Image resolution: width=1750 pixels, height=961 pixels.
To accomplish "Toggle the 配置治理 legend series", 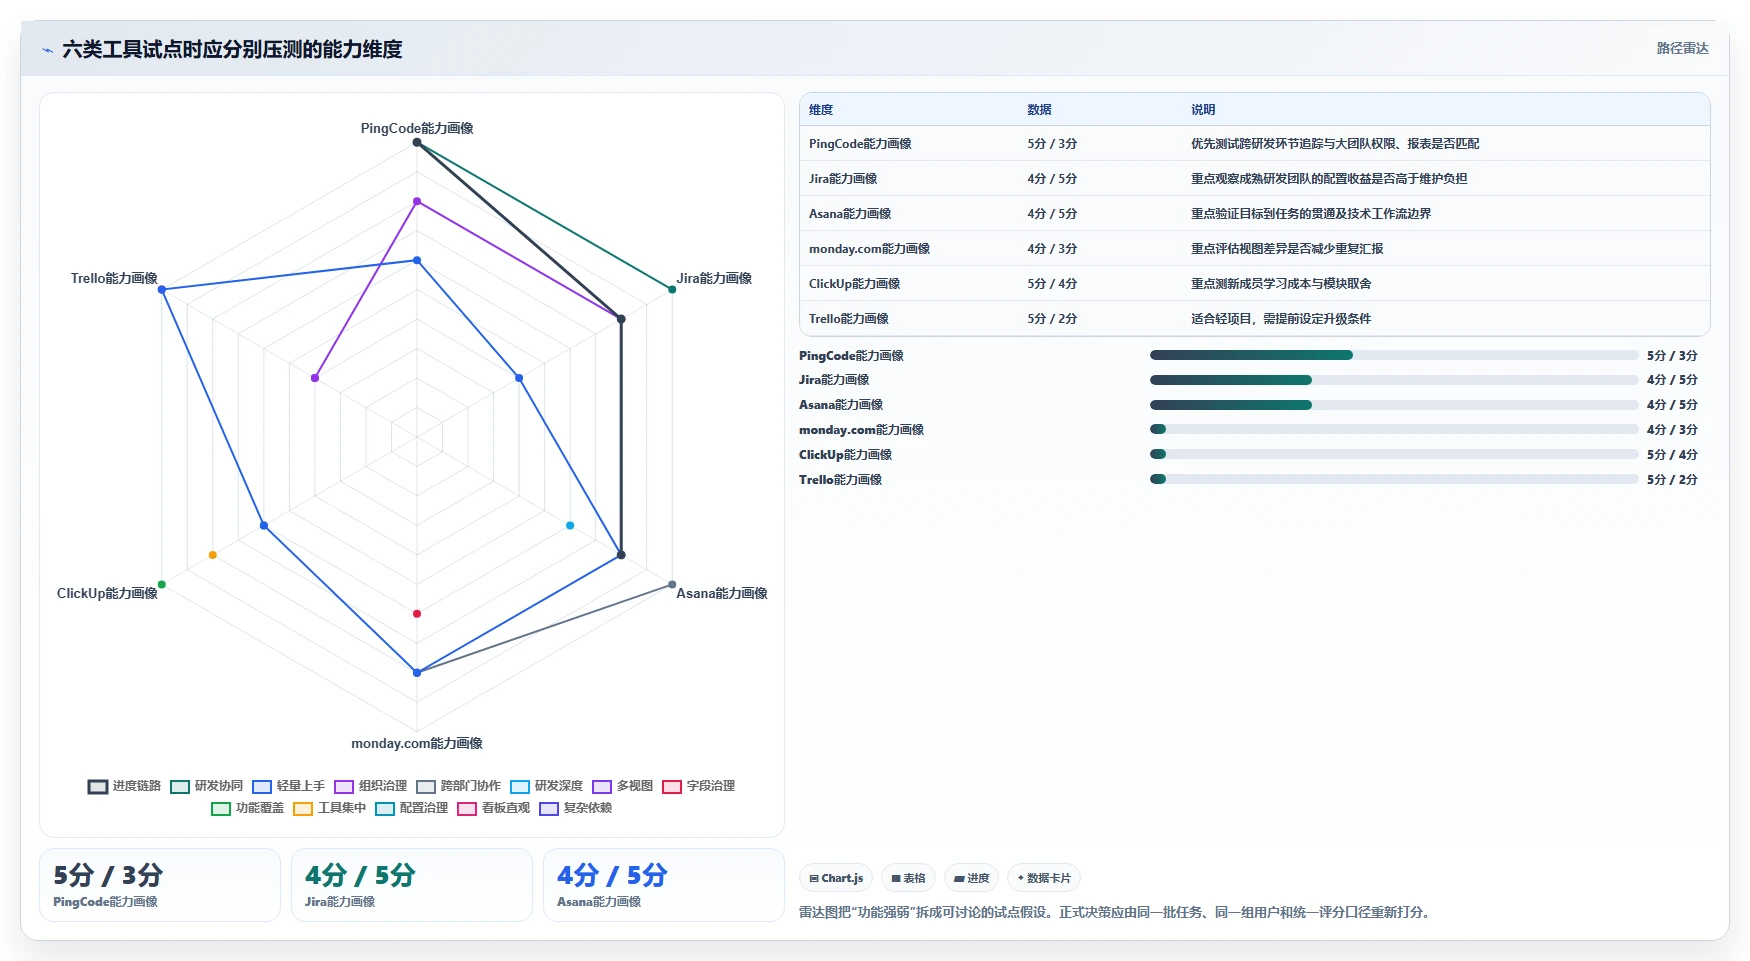I will coord(412,808).
